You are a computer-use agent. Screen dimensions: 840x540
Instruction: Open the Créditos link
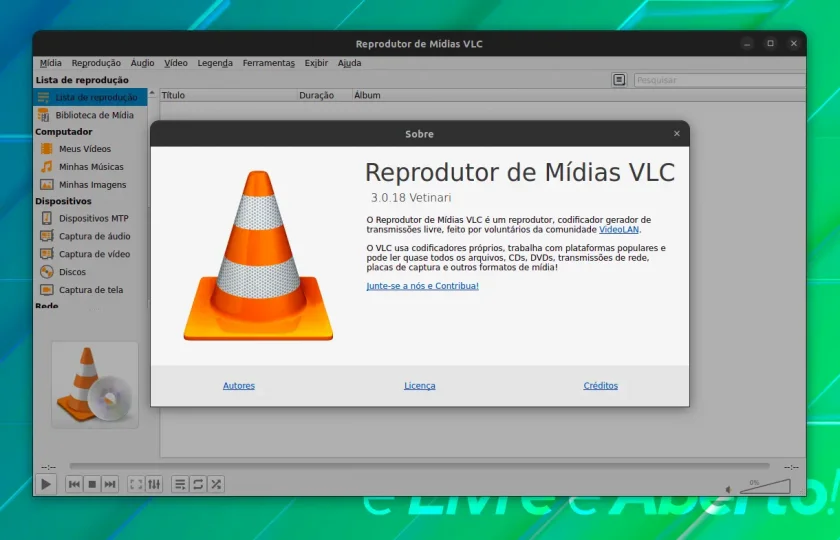tap(601, 386)
